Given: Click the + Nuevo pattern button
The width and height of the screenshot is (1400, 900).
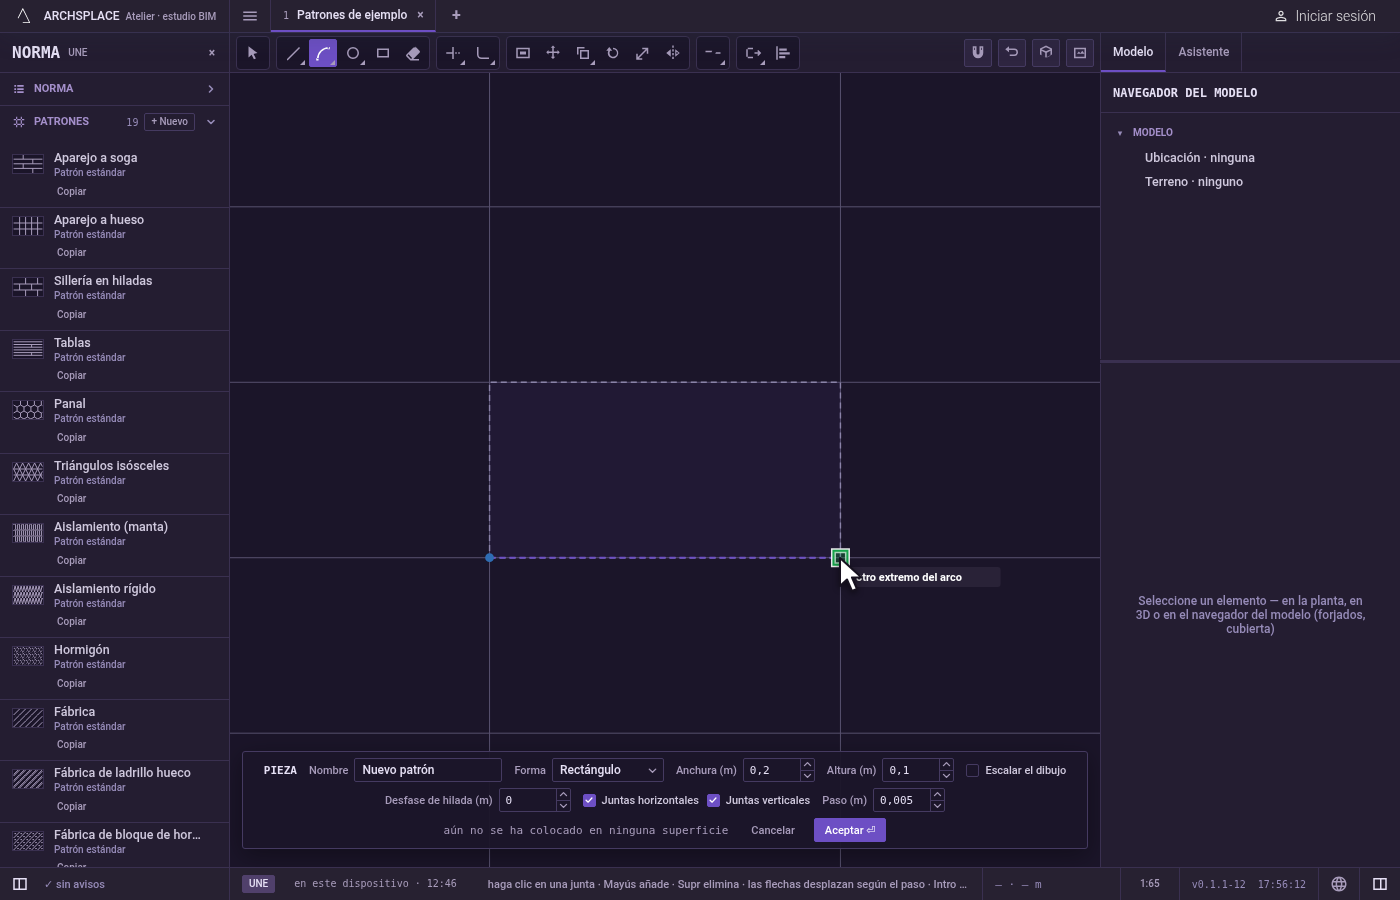Looking at the screenshot, I should tap(170, 122).
